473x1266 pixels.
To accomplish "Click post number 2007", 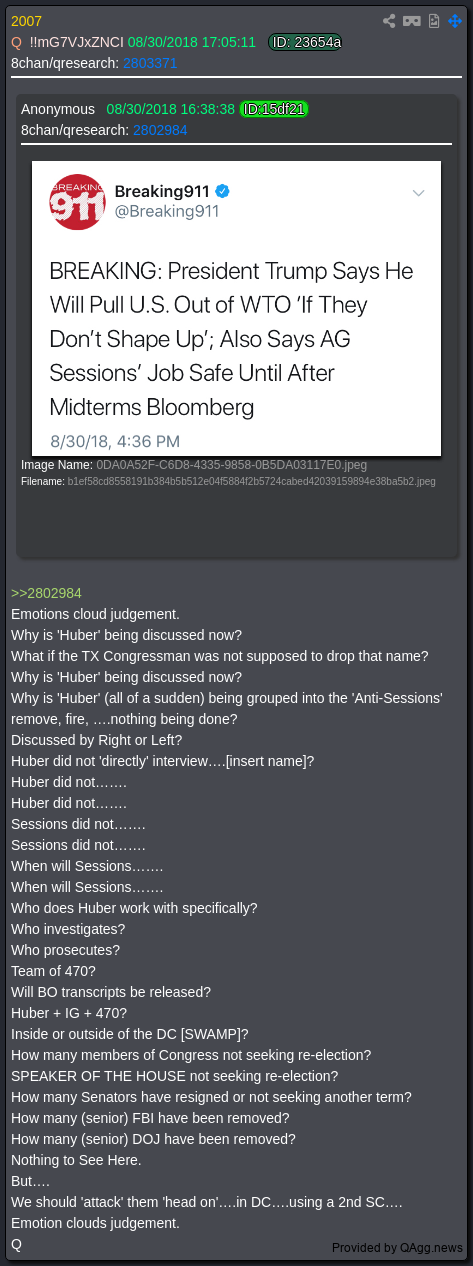I will tap(26, 21).
